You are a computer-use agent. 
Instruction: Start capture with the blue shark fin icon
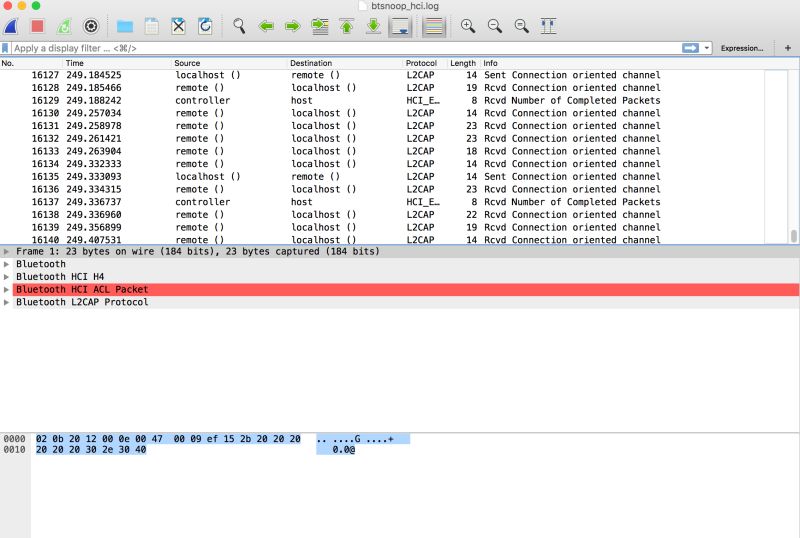point(11,26)
